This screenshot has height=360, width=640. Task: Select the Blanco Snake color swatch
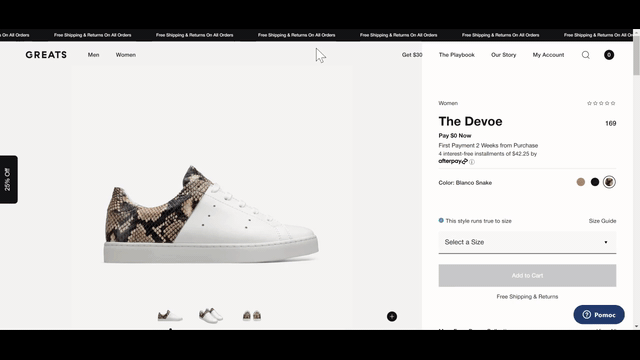coord(609,182)
